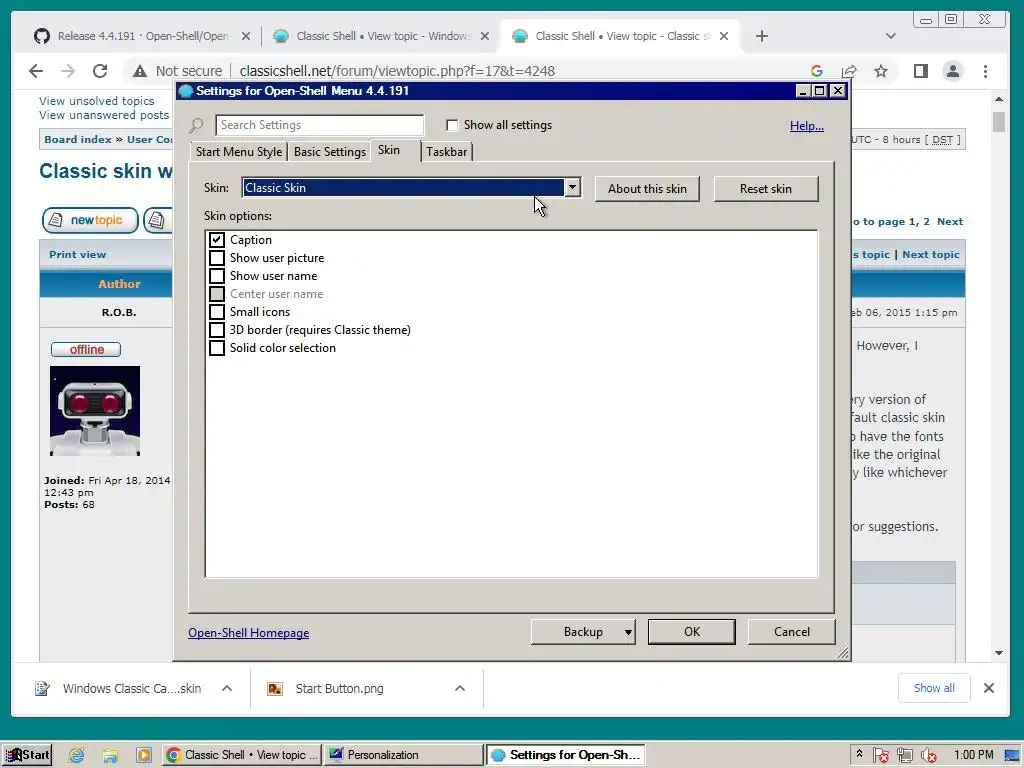Click the Search Settings field
The width and height of the screenshot is (1024, 768).
pos(319,125)
